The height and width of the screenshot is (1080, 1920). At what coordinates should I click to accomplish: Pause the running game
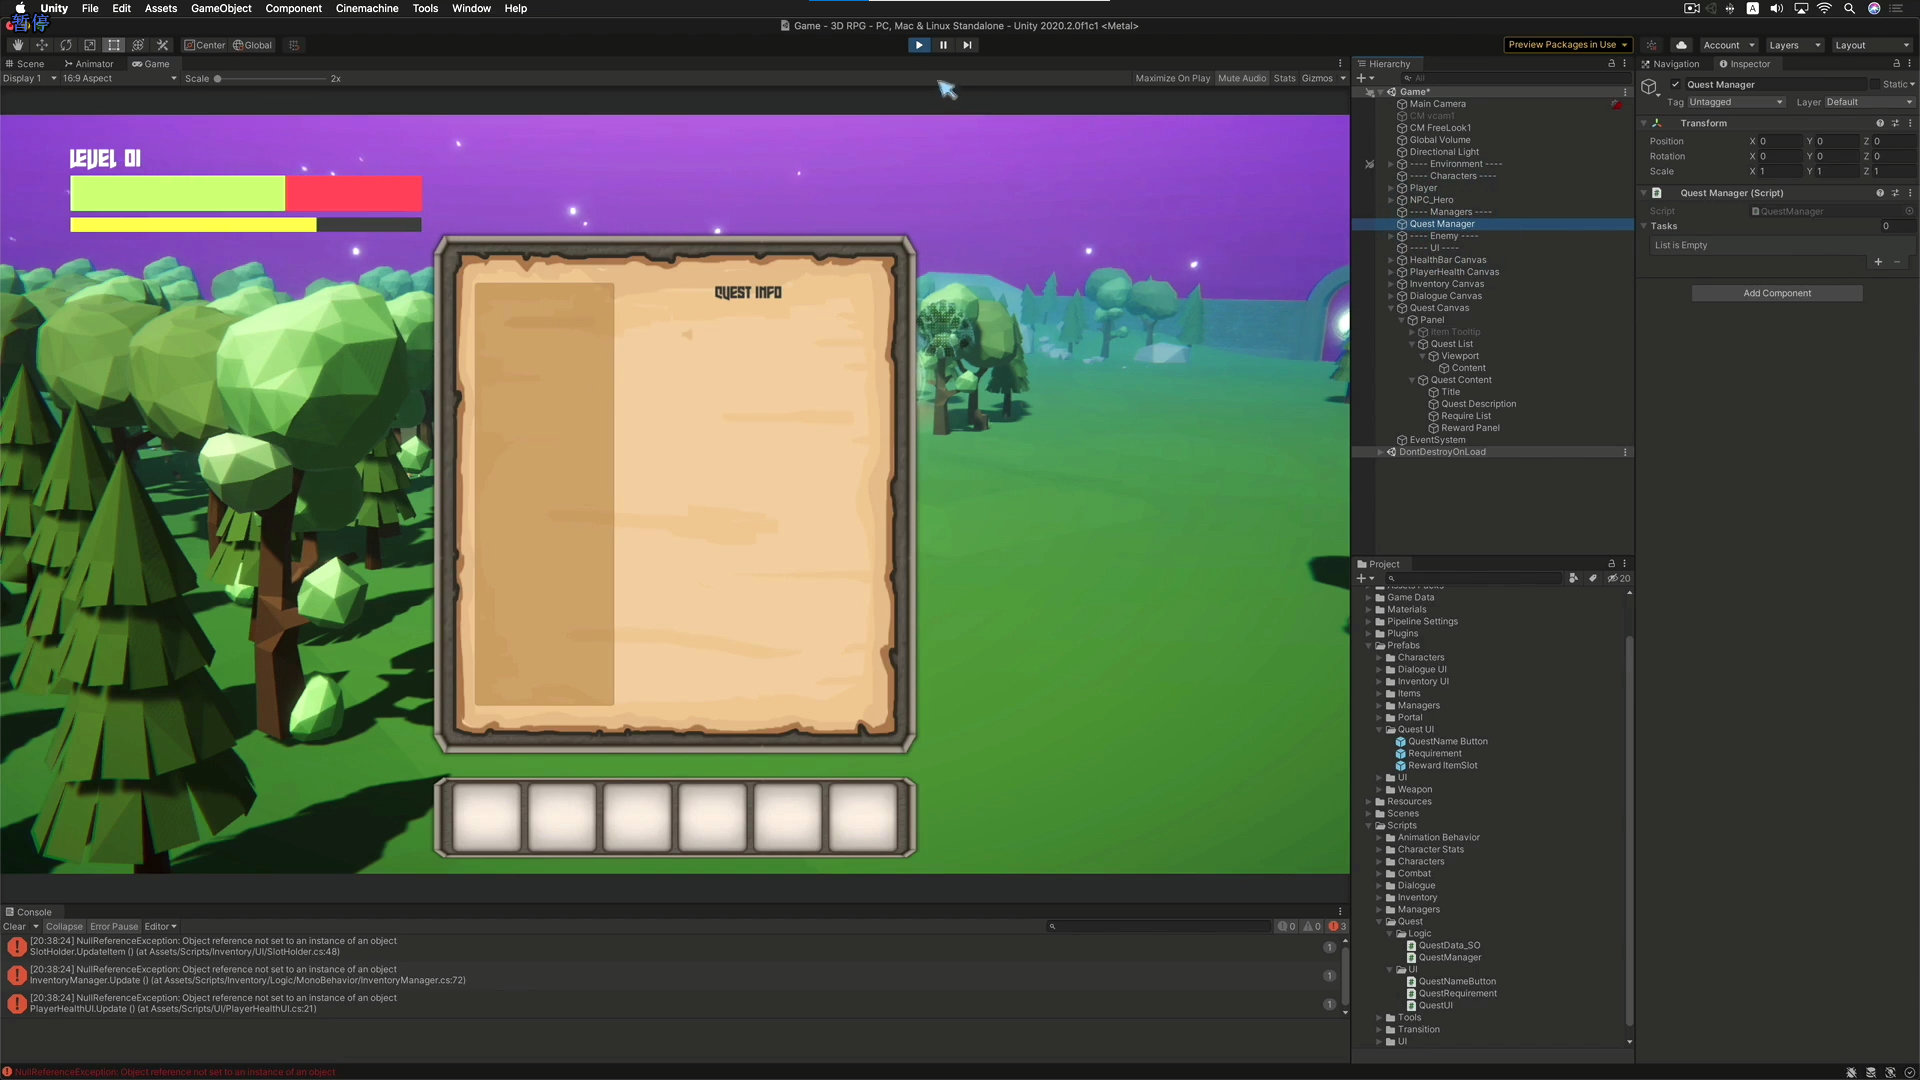pos(943,45)
